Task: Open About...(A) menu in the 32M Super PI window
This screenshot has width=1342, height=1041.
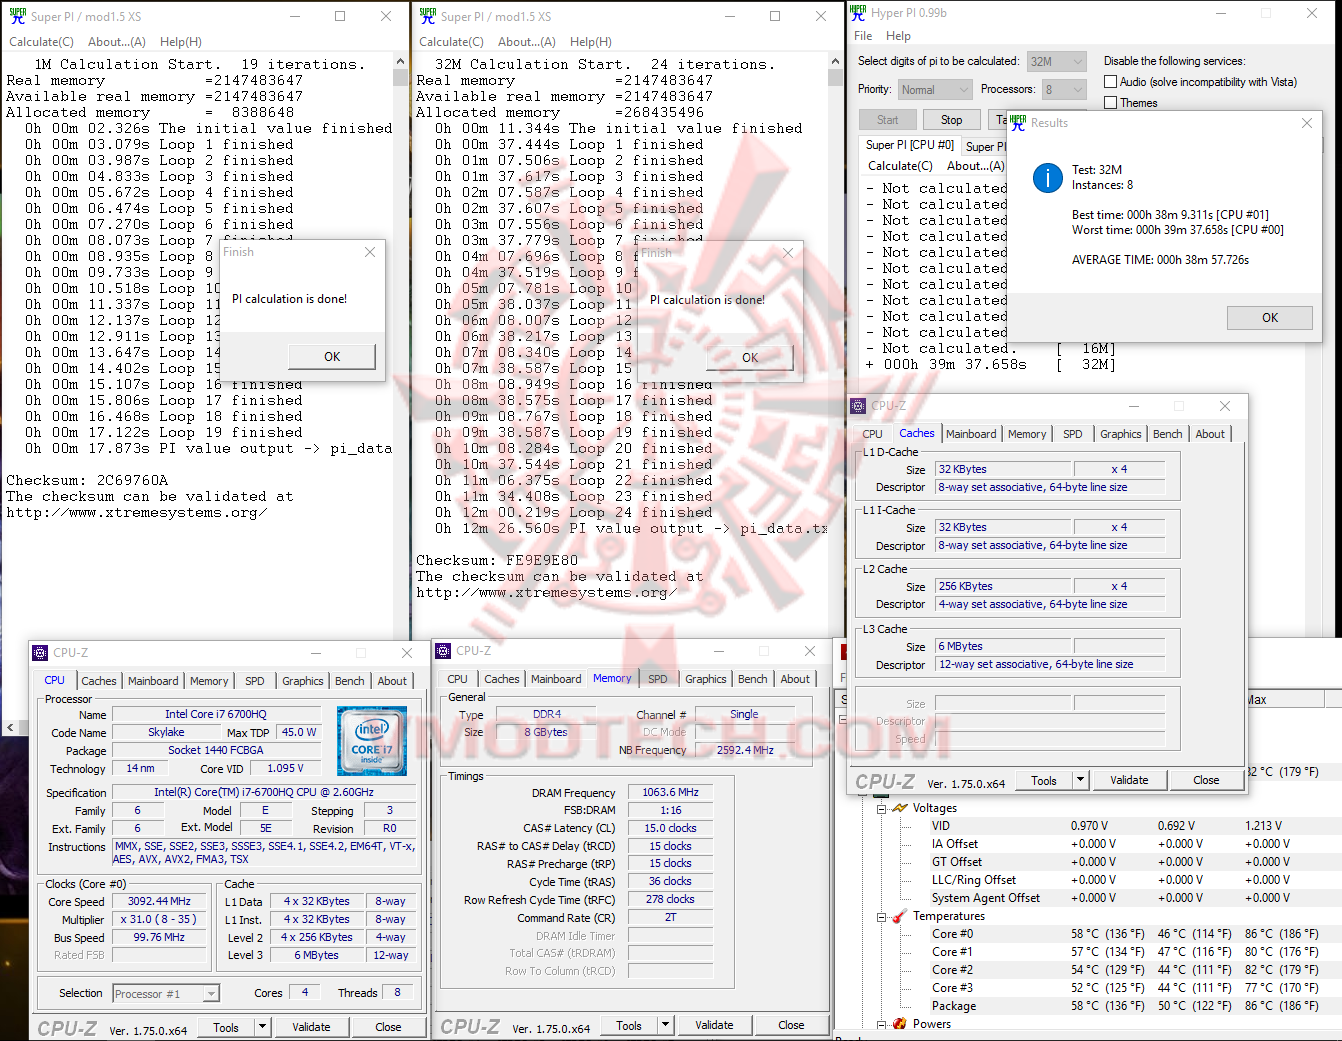Action: click(x=527, y=42)
